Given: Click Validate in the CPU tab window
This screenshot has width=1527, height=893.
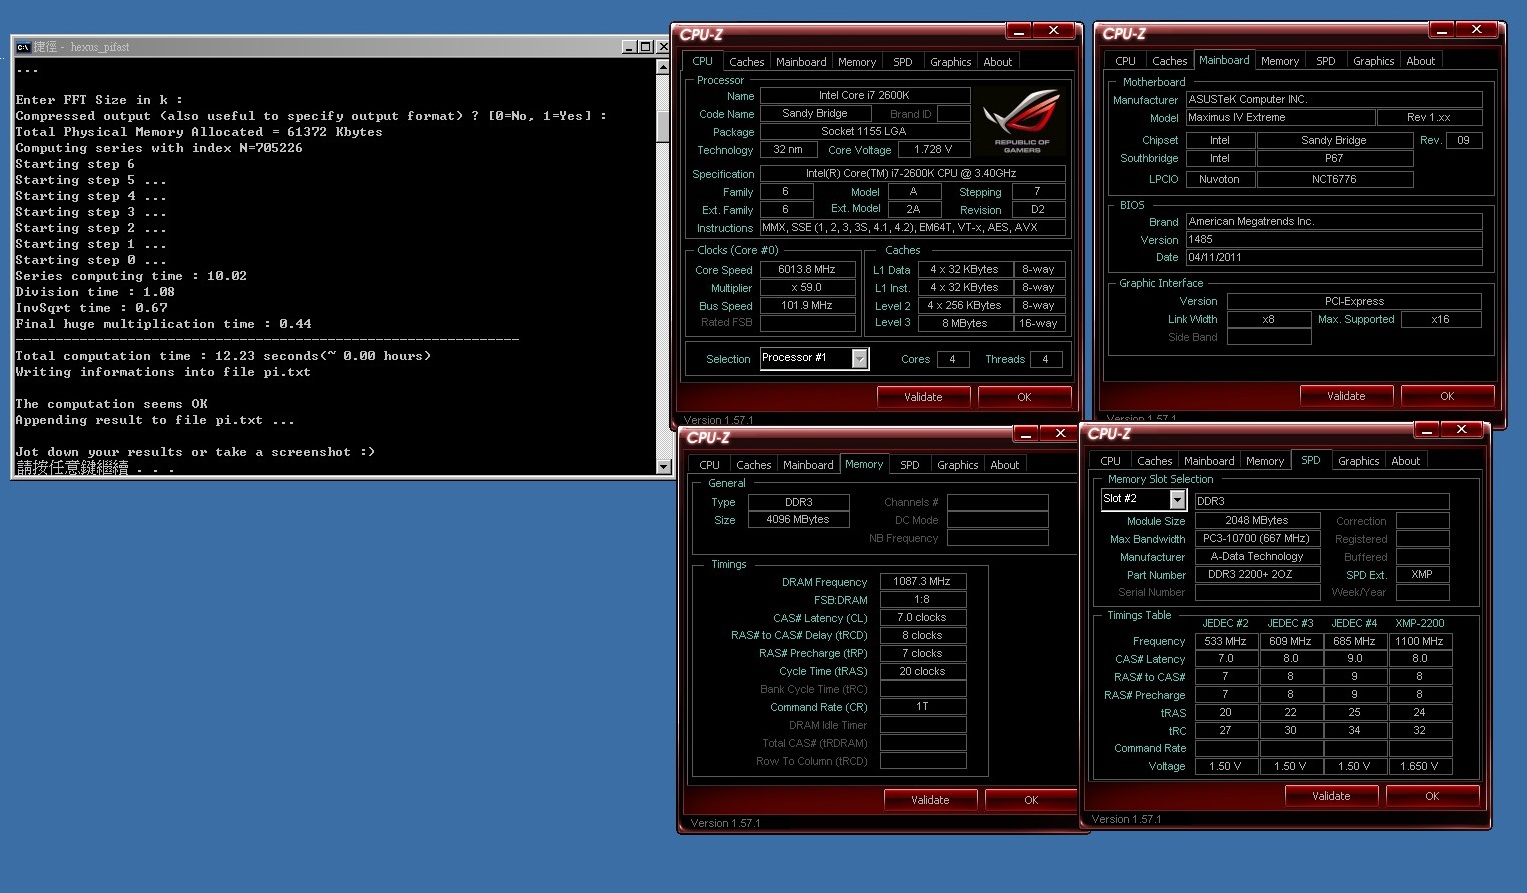Looking at the screenshot, I should point(923,397).
